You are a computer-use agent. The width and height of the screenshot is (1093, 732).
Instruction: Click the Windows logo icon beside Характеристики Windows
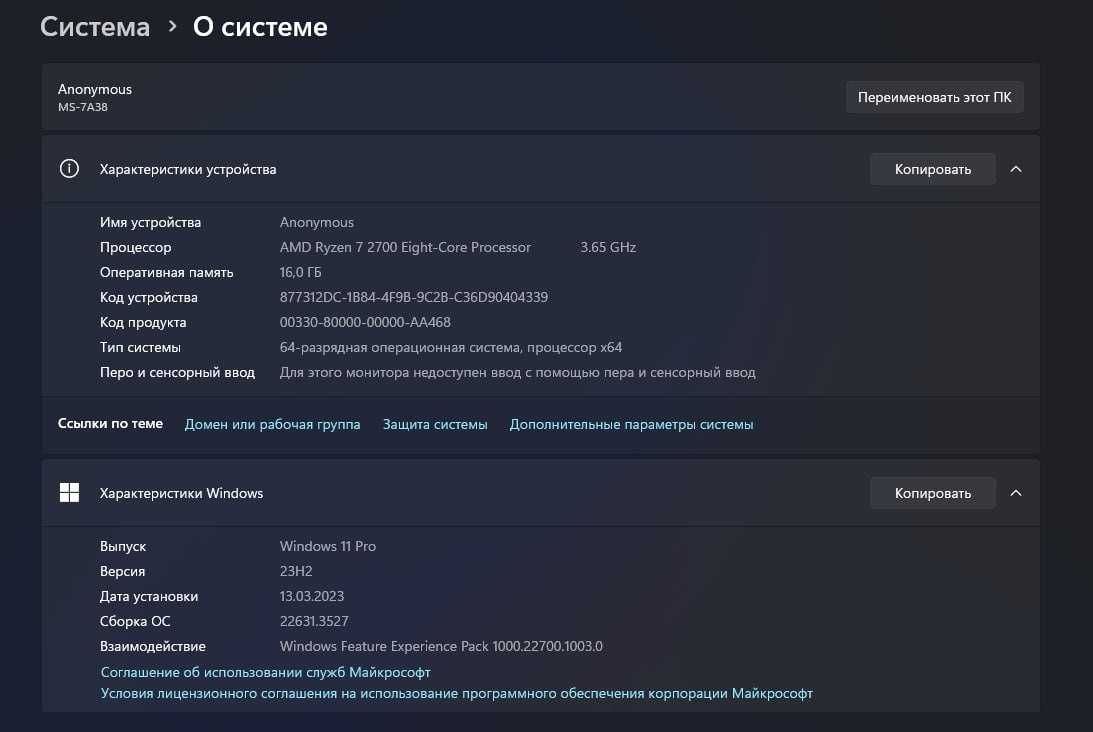click(69, 493)
